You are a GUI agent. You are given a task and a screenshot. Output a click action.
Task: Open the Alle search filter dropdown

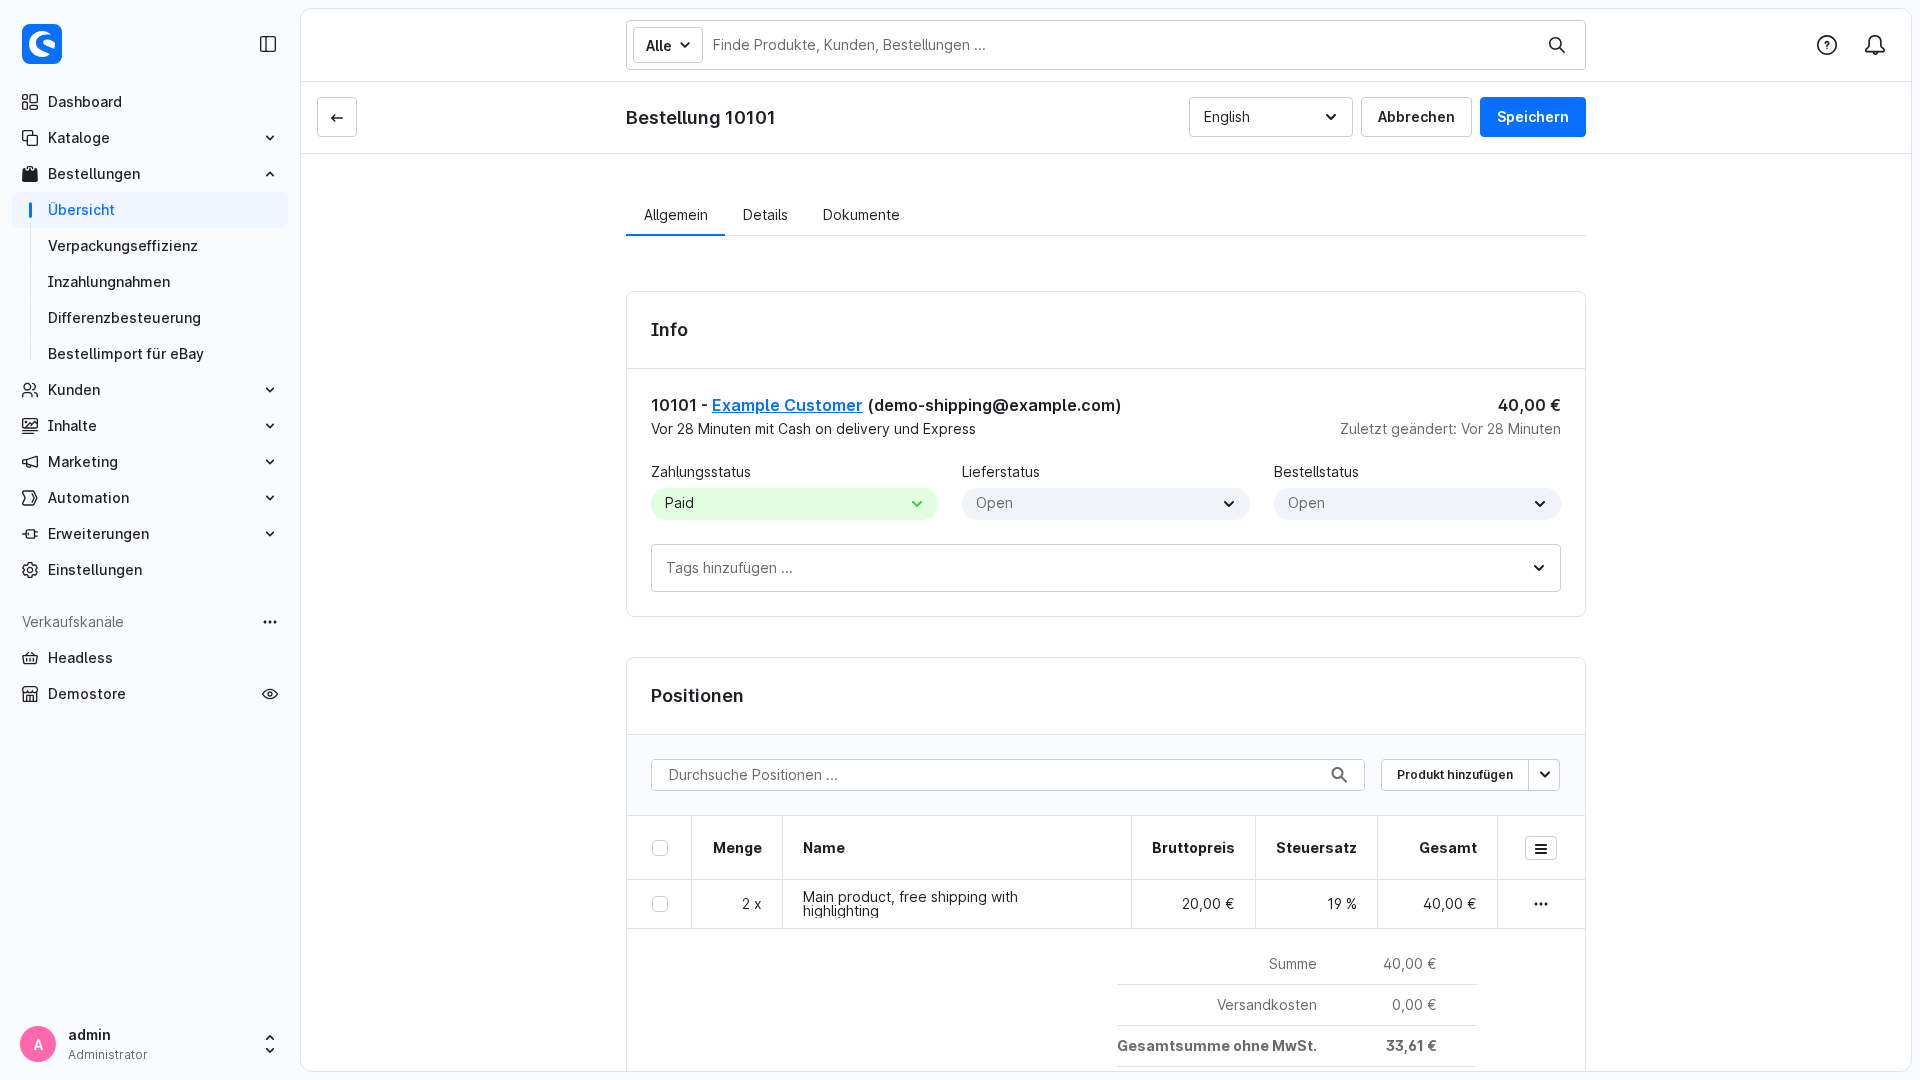668,45
